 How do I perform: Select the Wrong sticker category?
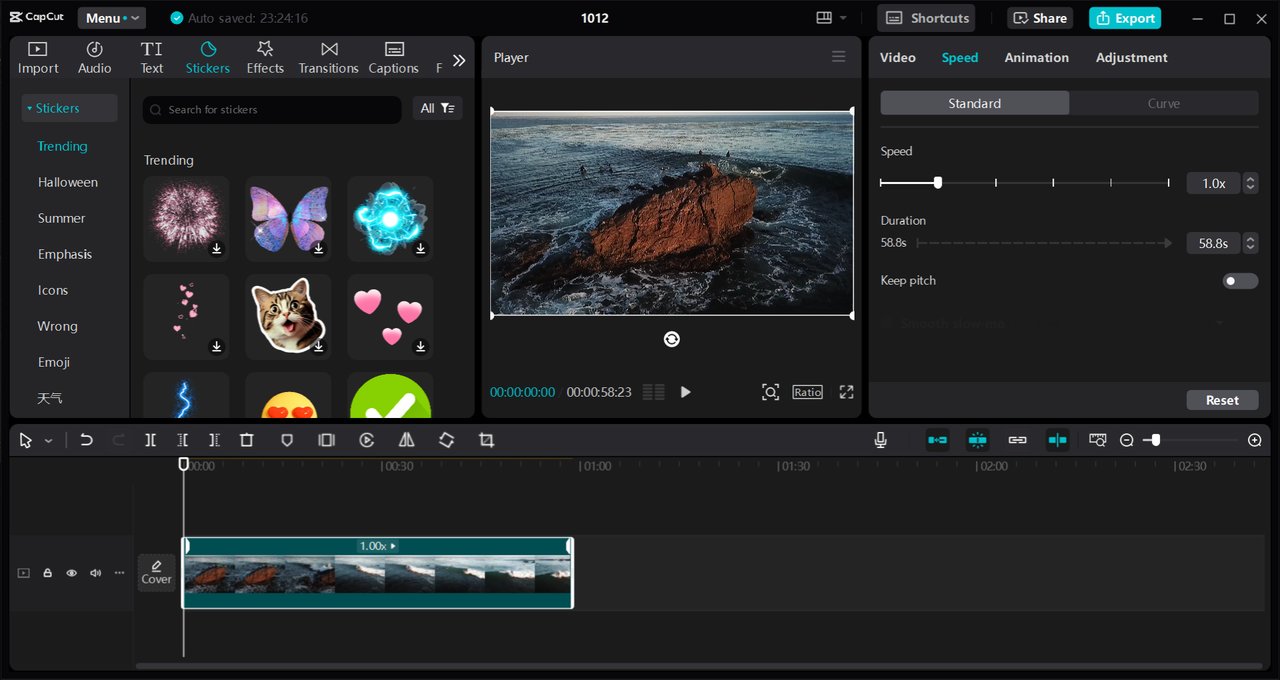click(x=58, y=326)
